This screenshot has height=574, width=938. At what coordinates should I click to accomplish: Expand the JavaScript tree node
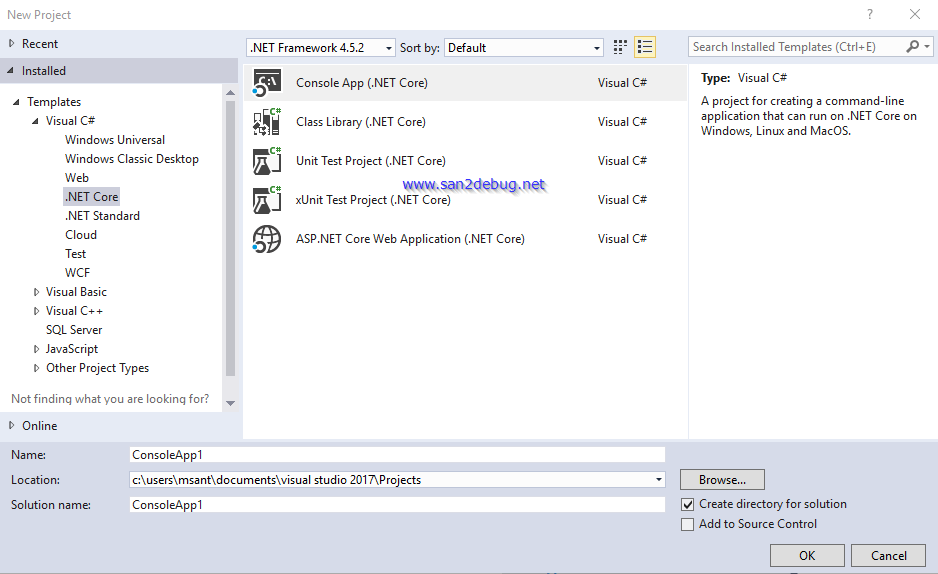point(36,349)
